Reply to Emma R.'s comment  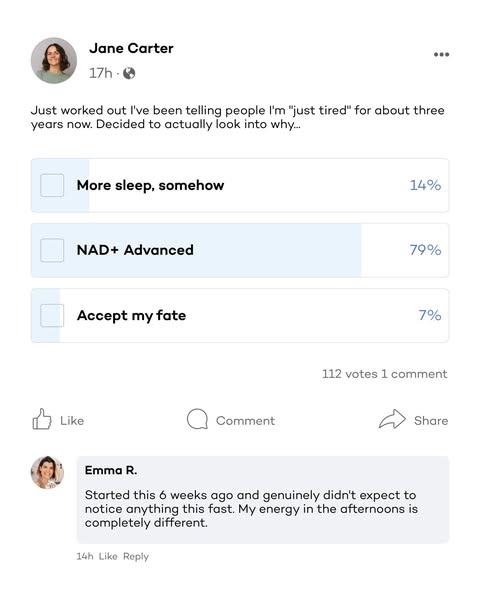136,557
